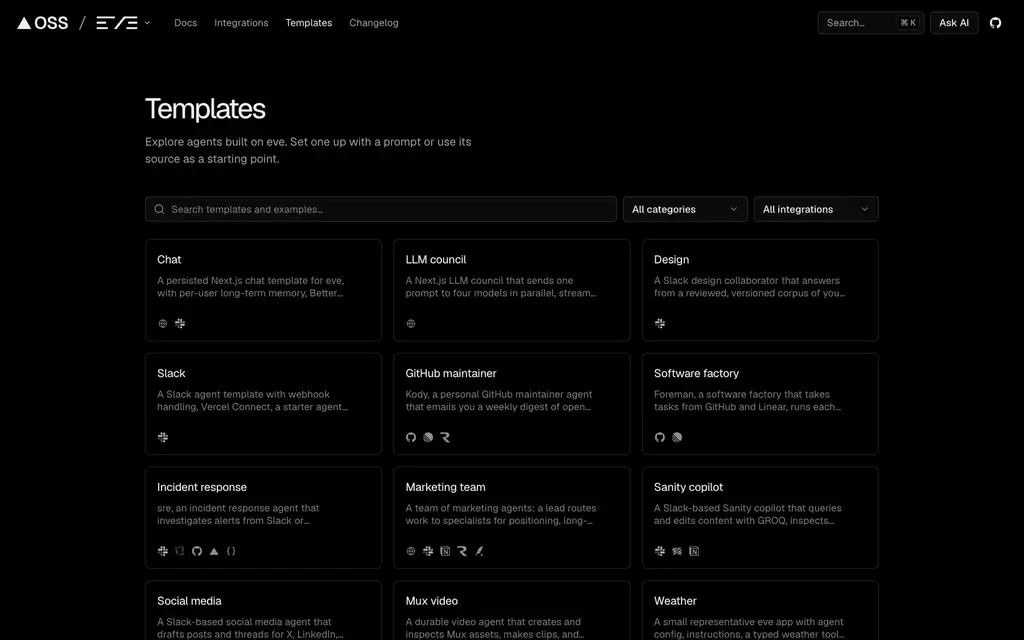Viewport: 1024px width, 640px height.
Task: Click the Slack icon on Design card
Action: (x=660, y=323)
